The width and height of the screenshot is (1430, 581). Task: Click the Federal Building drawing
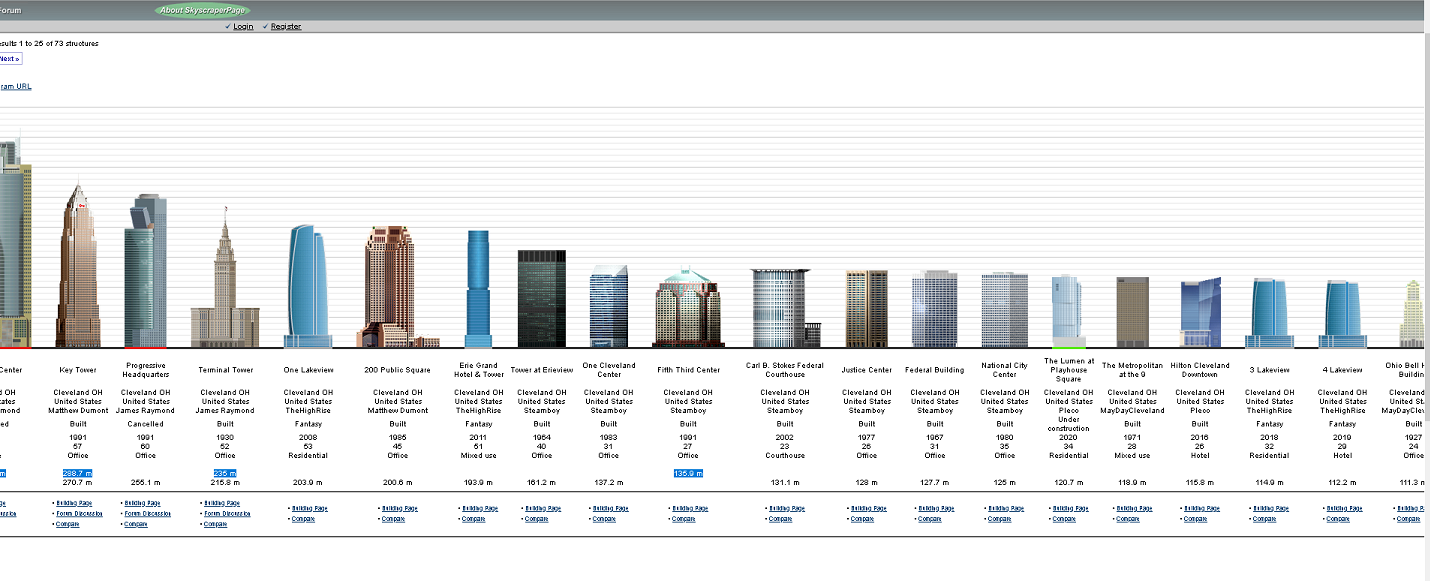[934, 309]
